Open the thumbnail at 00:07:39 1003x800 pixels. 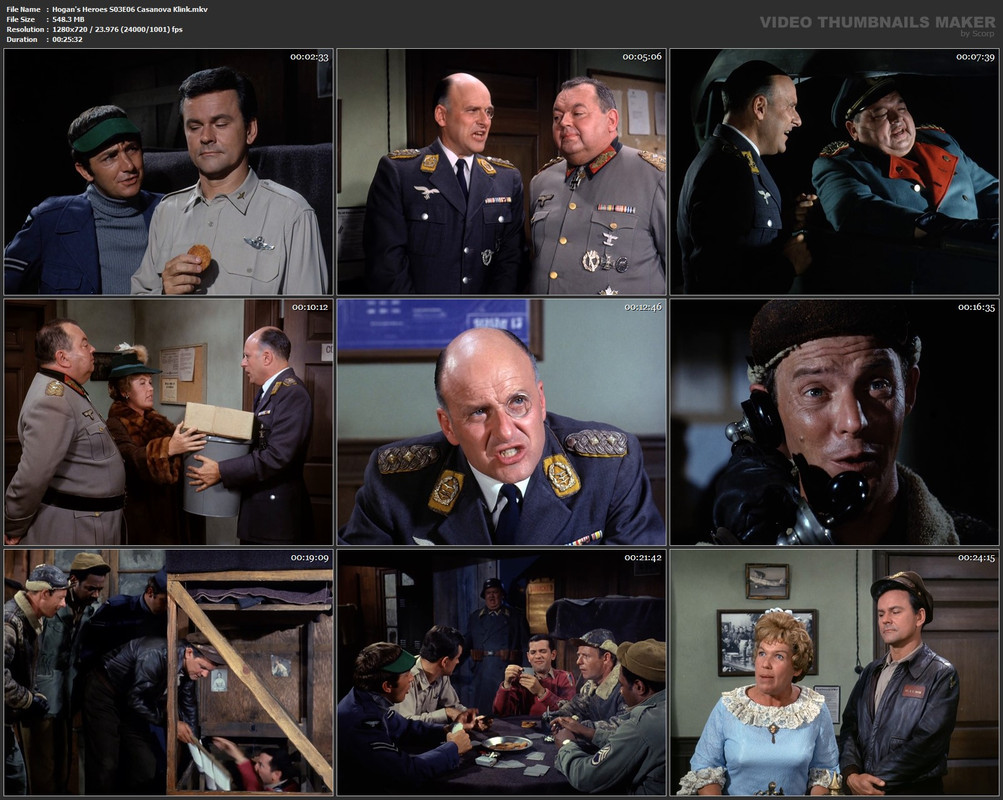tap(834, 171)
